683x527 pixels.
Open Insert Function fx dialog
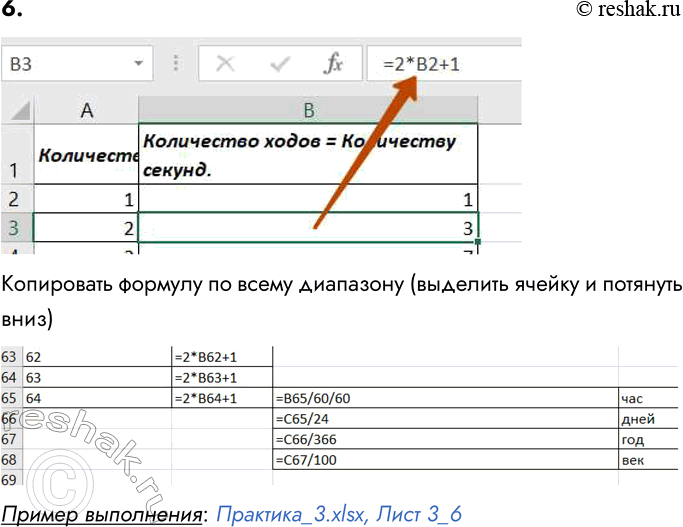pos(333,65)
